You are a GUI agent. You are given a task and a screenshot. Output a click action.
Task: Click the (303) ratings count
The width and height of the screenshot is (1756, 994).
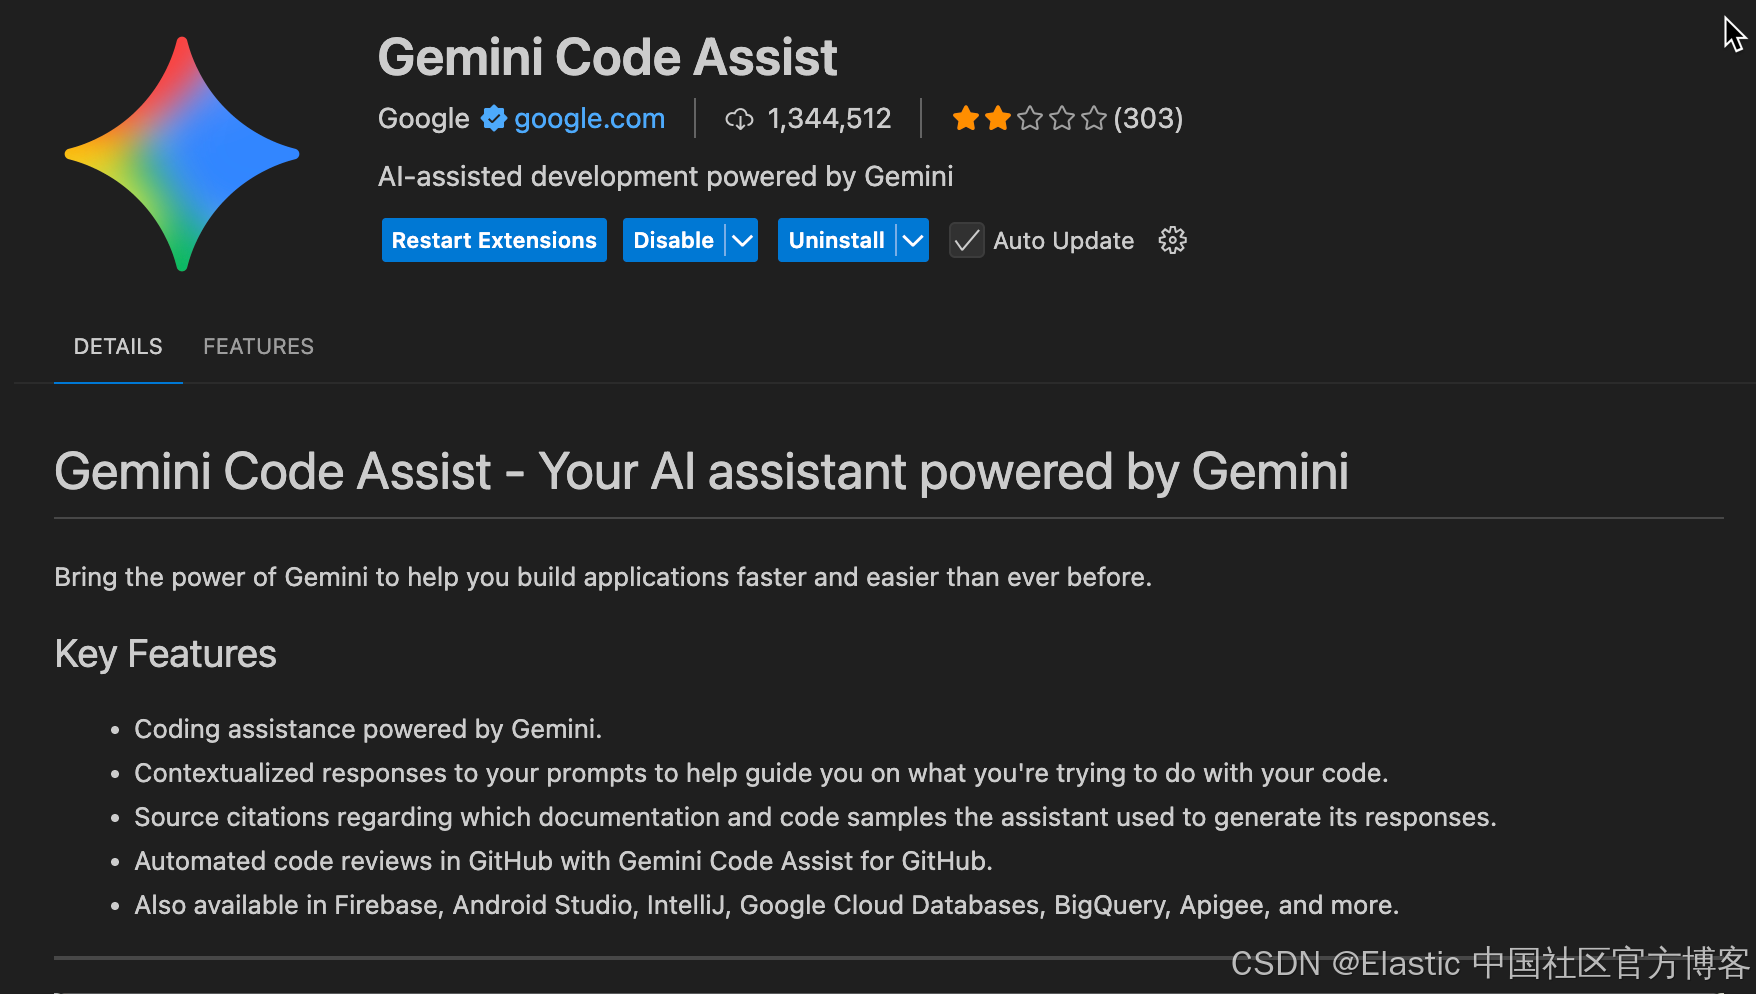click(1148, 118)
